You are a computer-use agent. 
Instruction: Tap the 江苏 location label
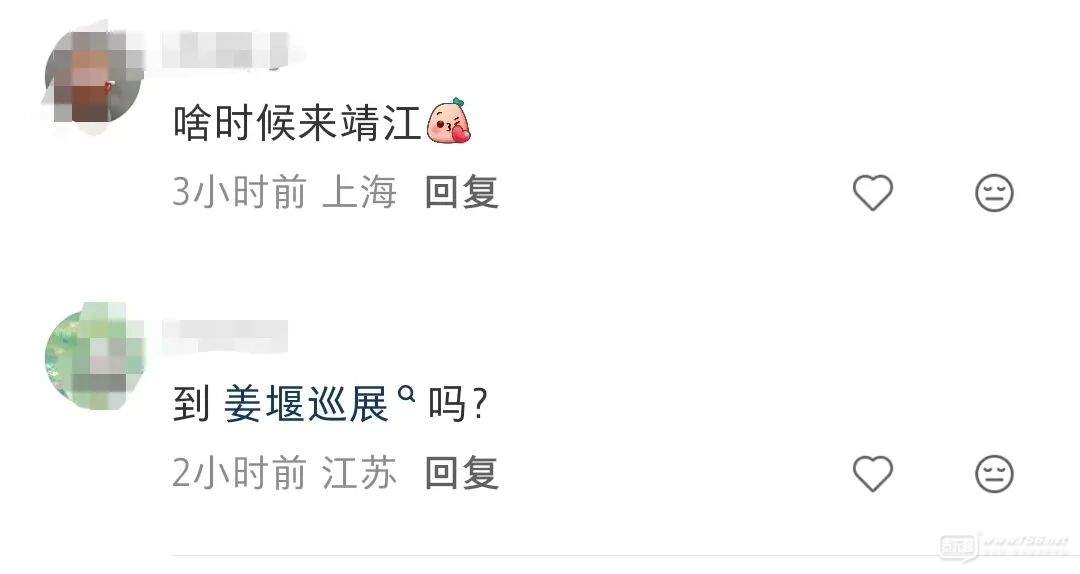tap(360, 473)
